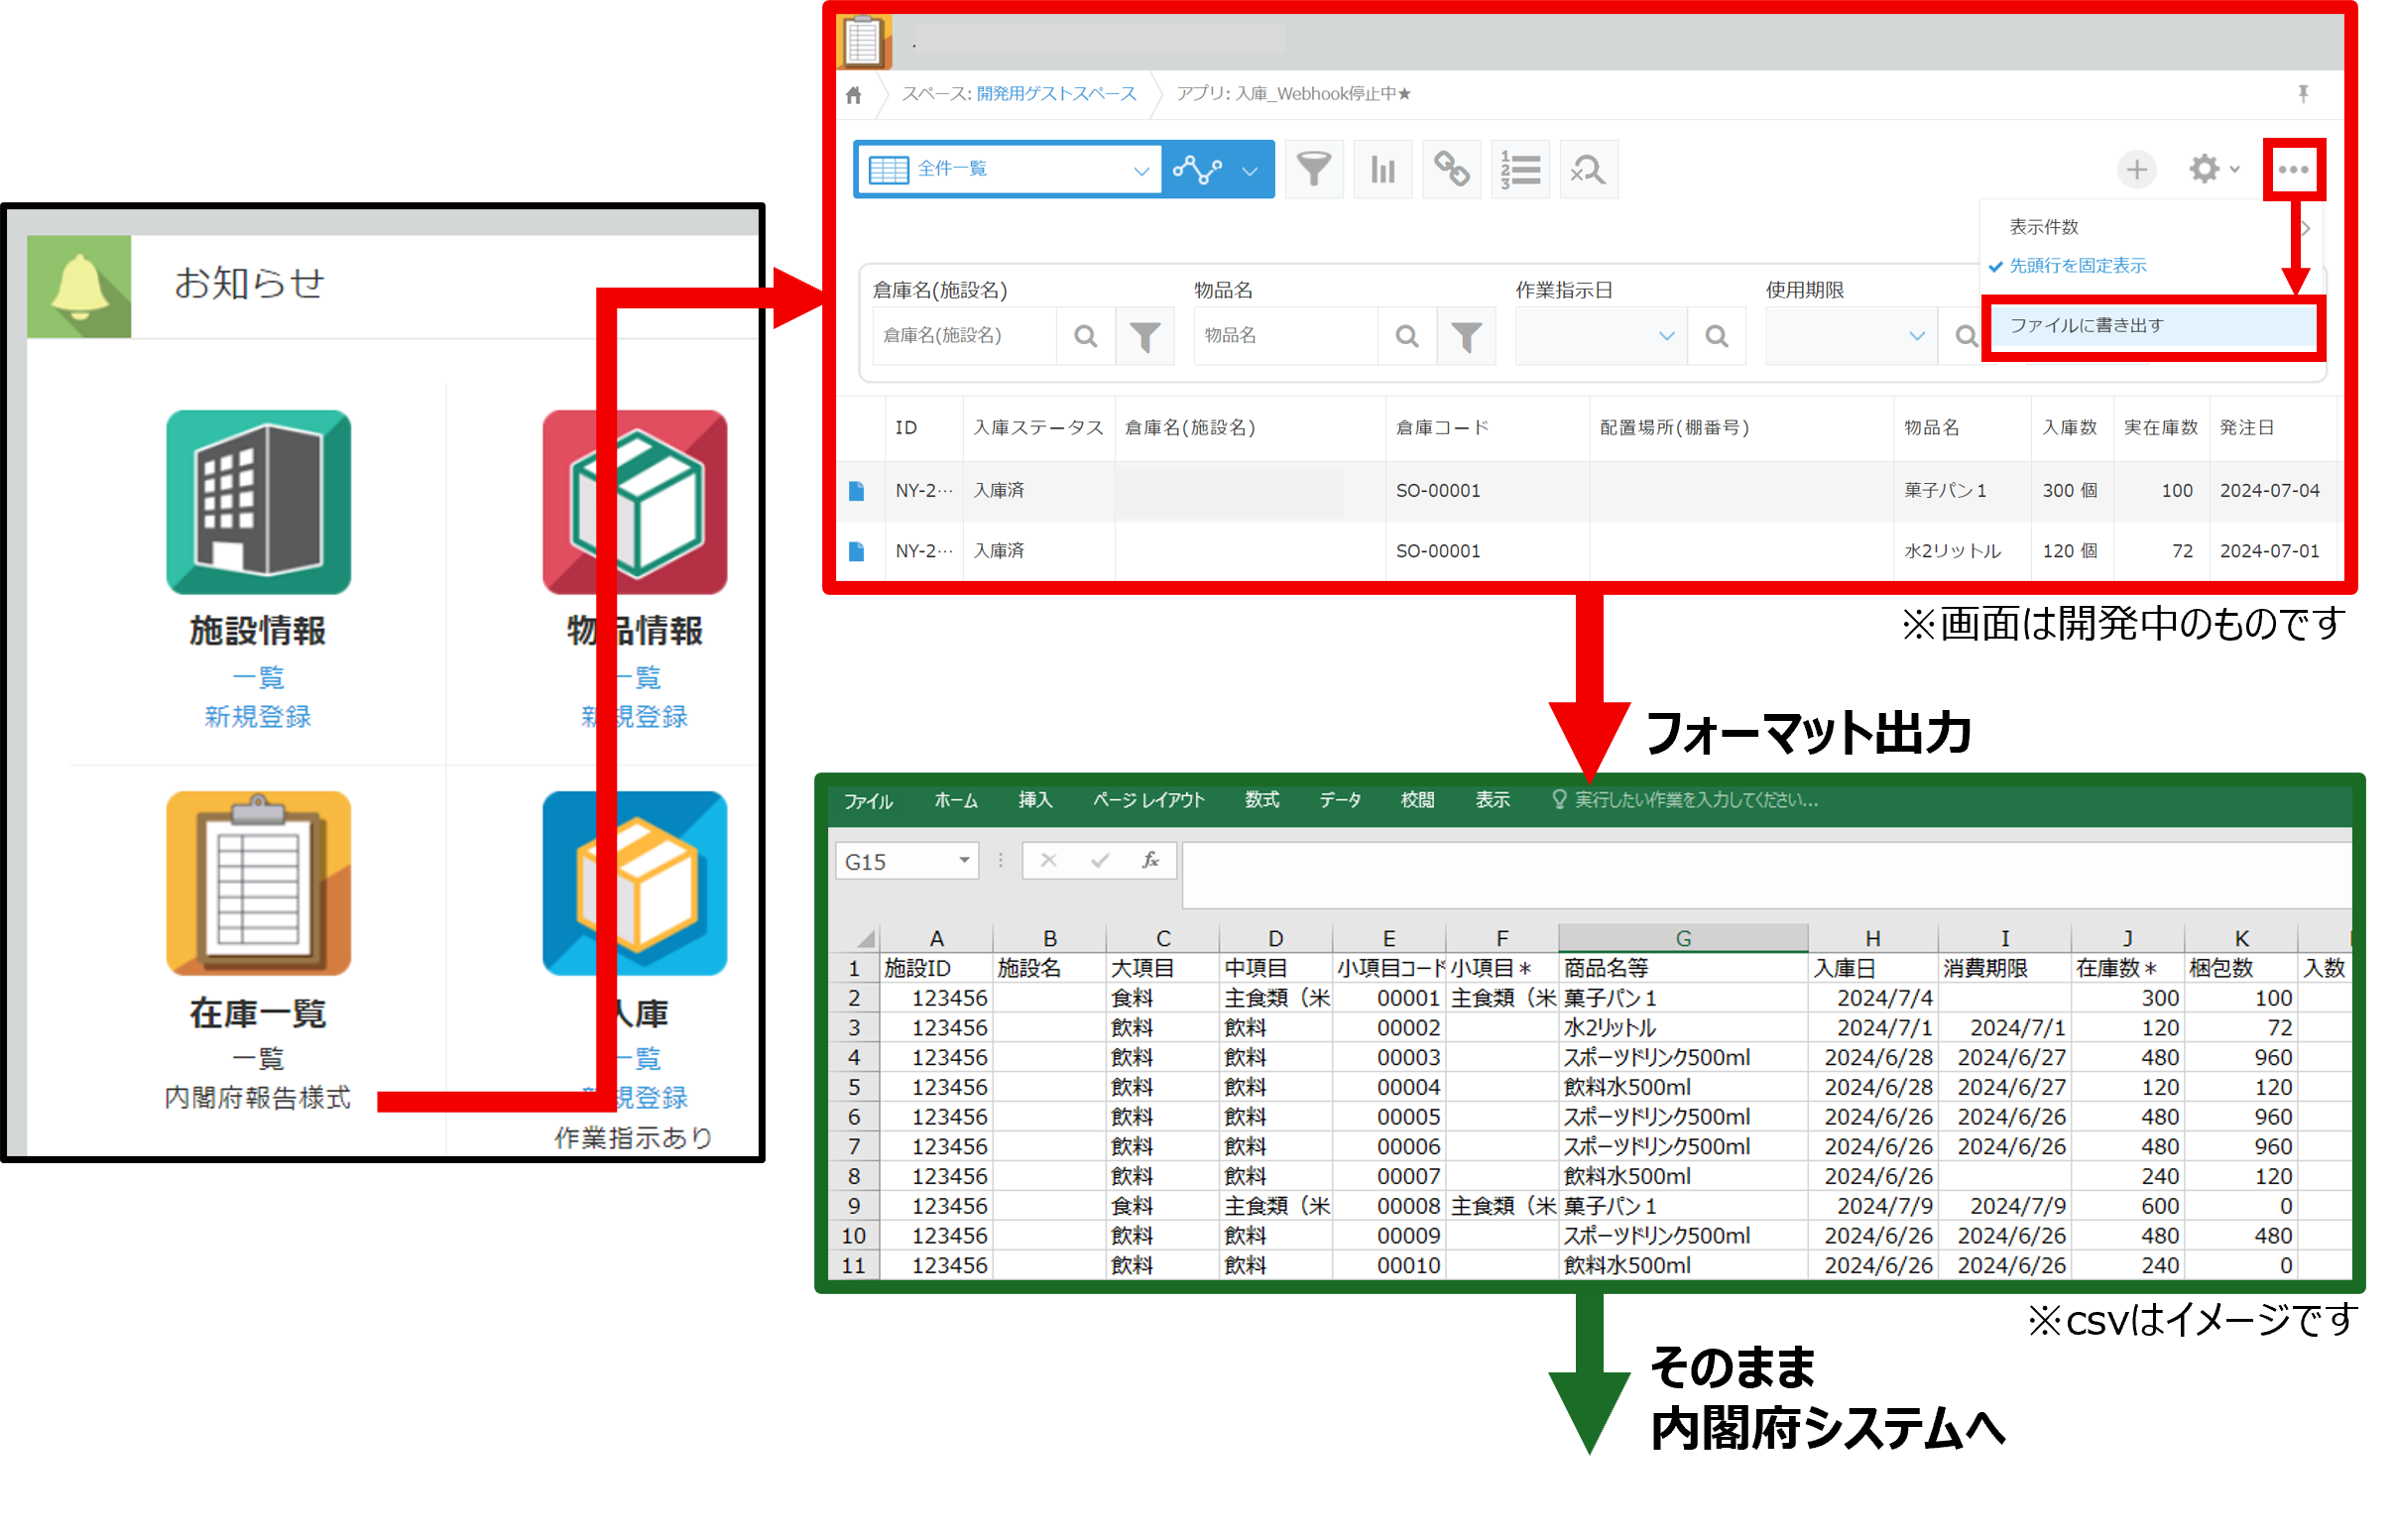This screenshot has width=2396, height=1540.
Task: Expand the settings gear dropdown arrow
Action: (x=2234, y=169)
